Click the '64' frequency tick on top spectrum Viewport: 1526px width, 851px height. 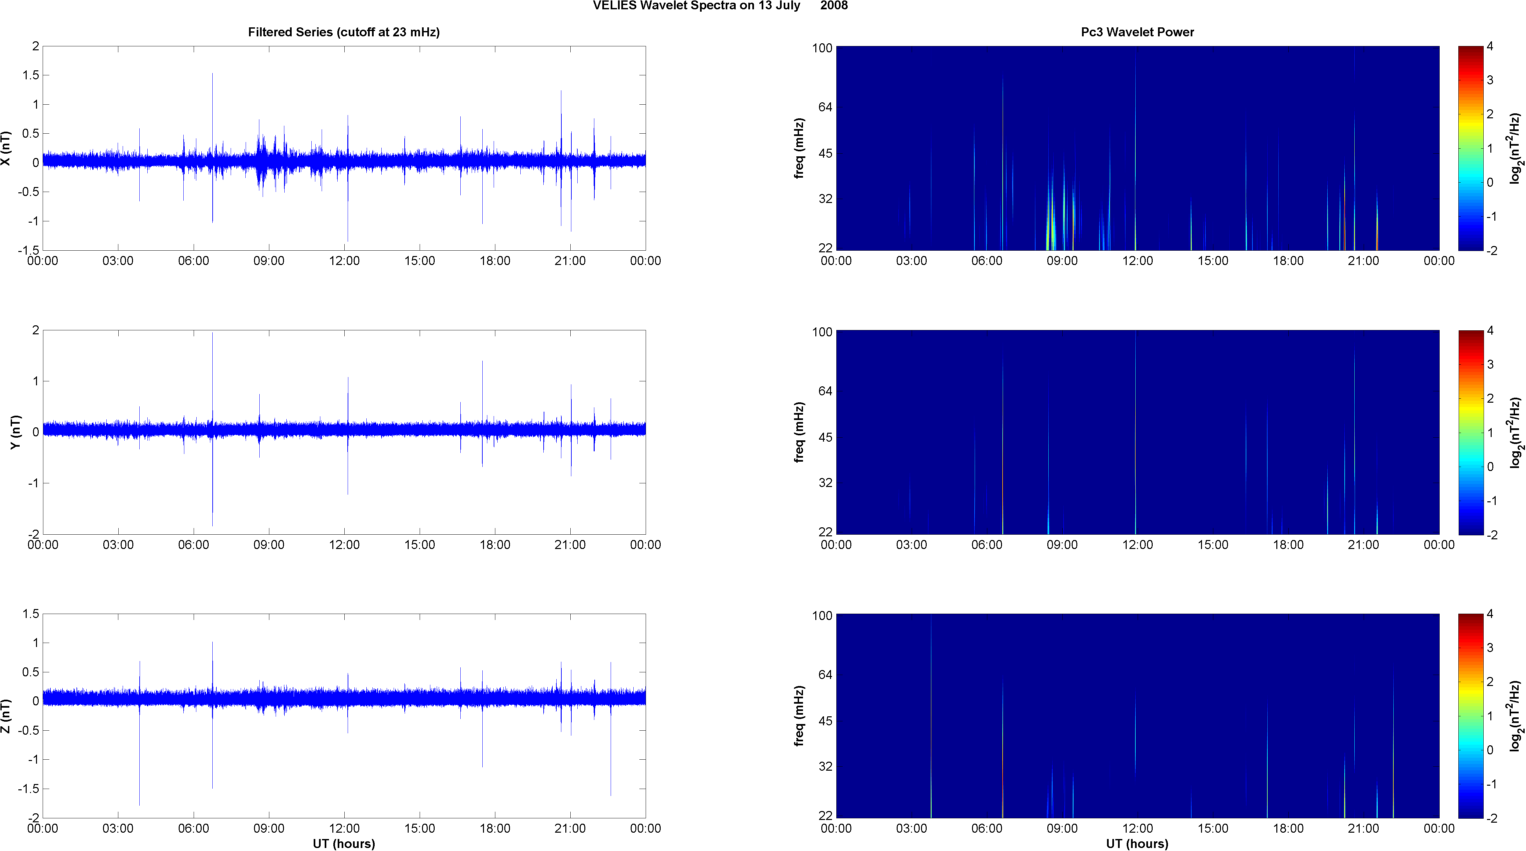click(825, 107)
